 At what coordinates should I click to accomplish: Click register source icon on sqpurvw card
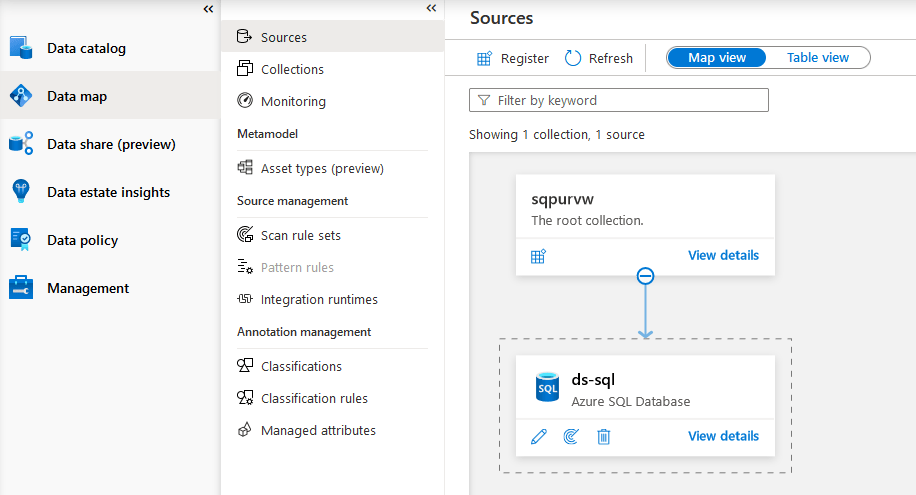pyautogui.click(x=539, y=256)
